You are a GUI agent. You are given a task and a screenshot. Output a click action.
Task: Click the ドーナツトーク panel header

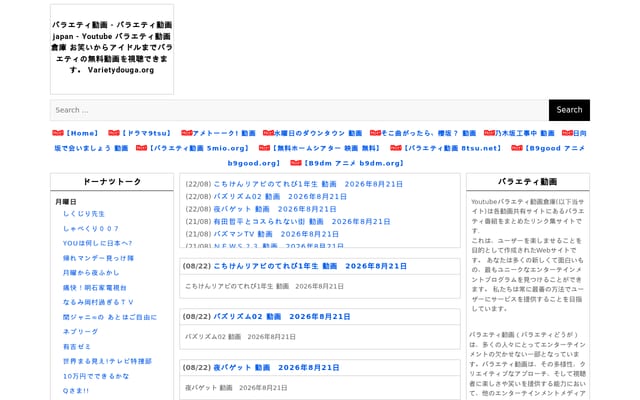(x=112, y=182)
